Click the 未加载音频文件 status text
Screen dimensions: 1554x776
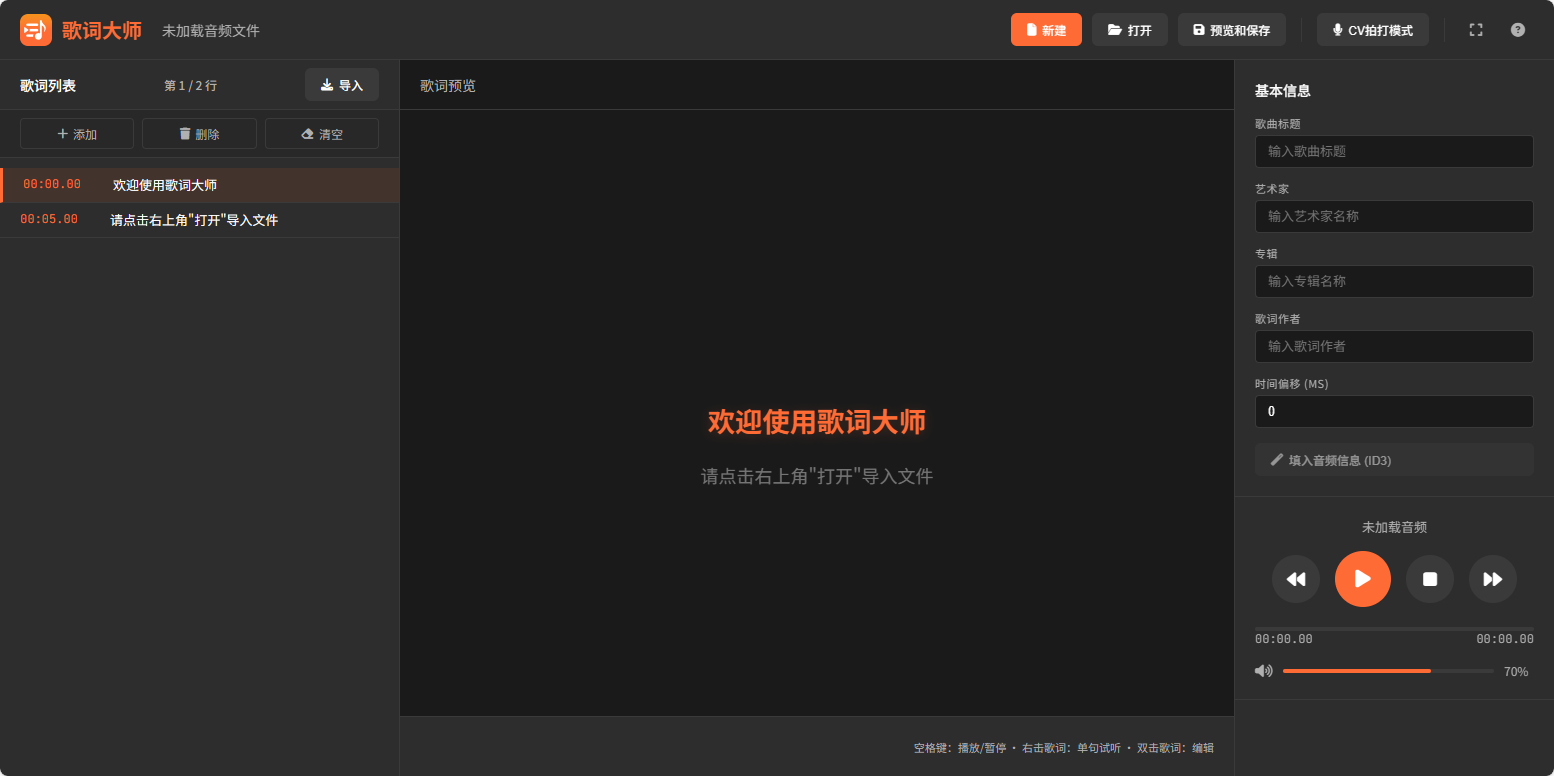click(211, 31)
